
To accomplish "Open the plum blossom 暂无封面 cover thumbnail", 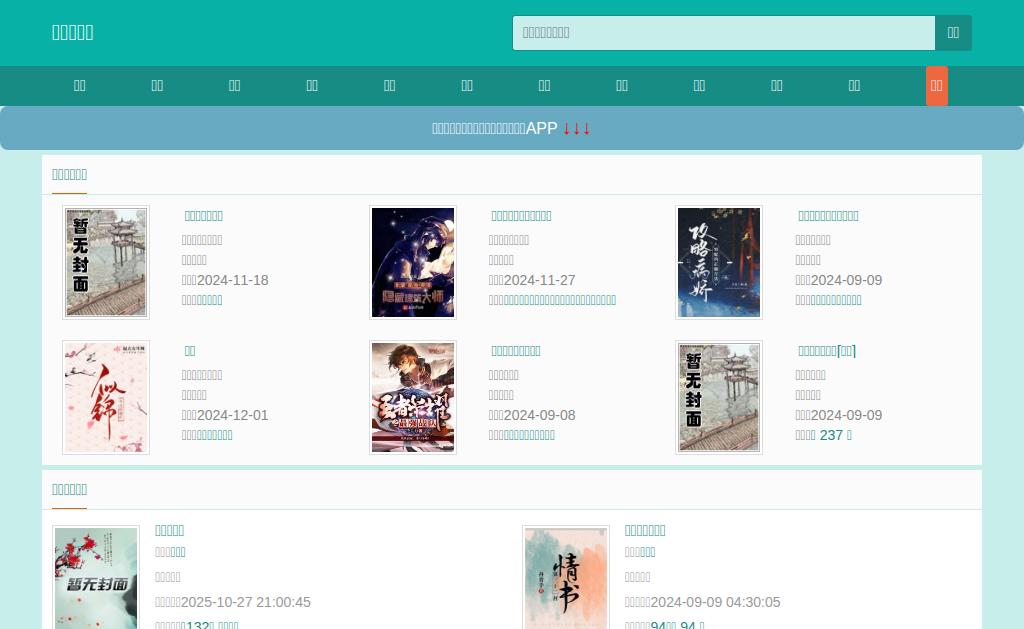I will tap(96, 577).
